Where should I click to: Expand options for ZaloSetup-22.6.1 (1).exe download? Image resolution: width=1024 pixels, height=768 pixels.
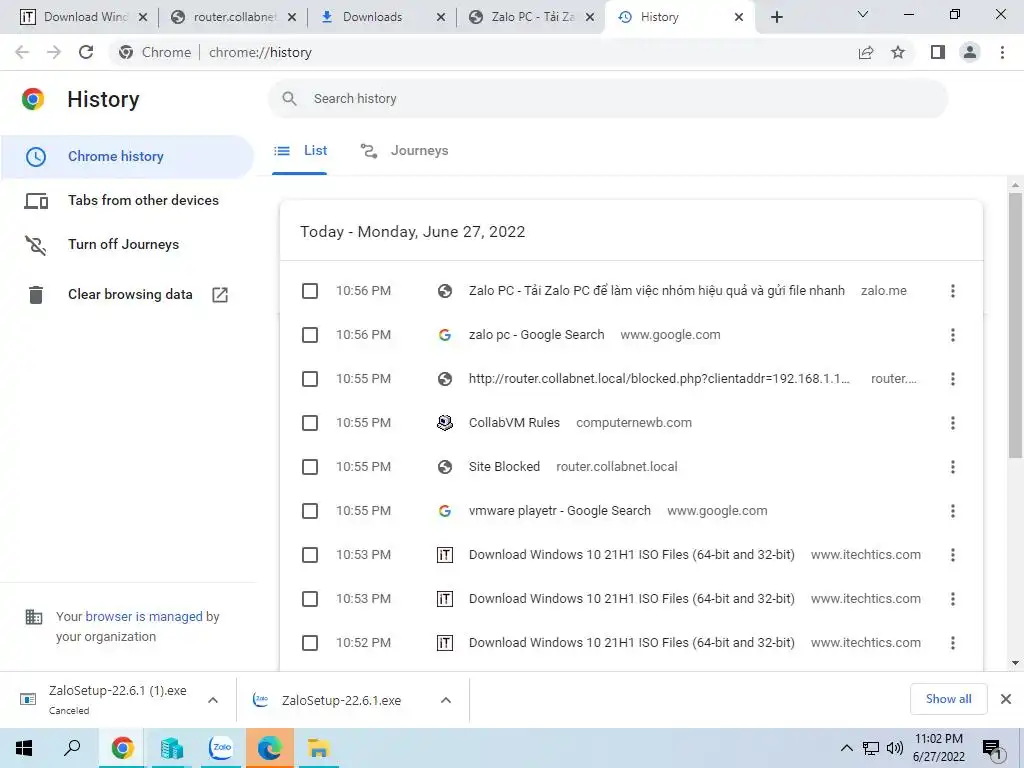coord(213,700)
